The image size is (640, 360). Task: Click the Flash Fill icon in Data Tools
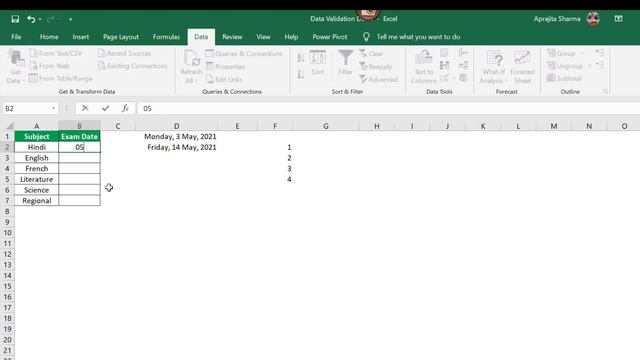444,53
